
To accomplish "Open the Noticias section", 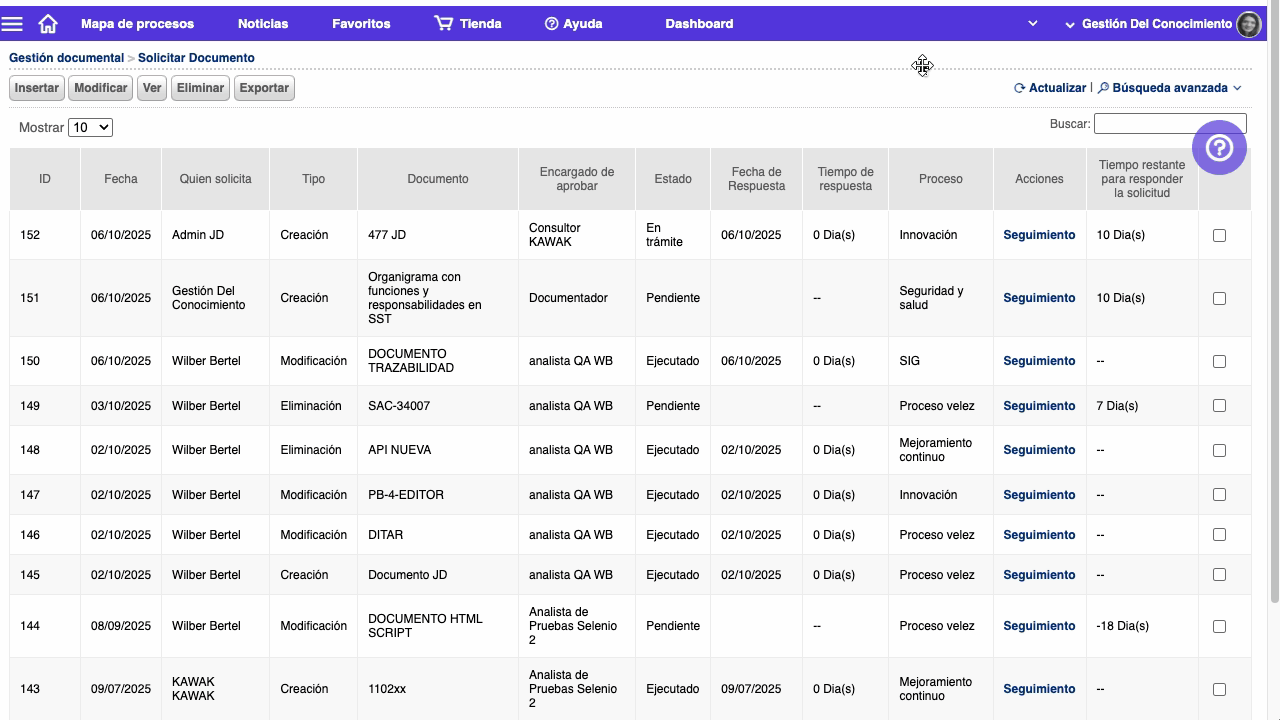I will click(x=262, y=23).
